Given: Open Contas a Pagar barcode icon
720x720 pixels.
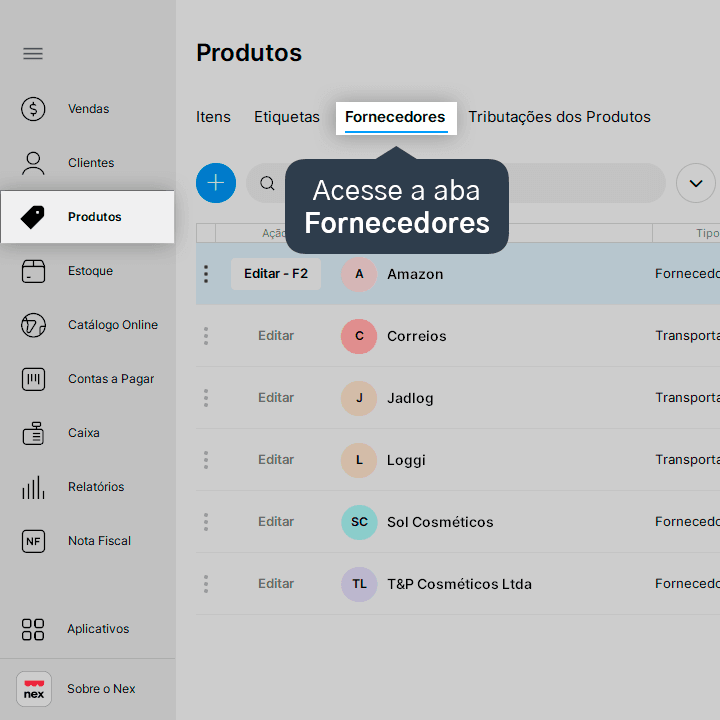Looking at the screenshot, I should click(x=33, y=379).
